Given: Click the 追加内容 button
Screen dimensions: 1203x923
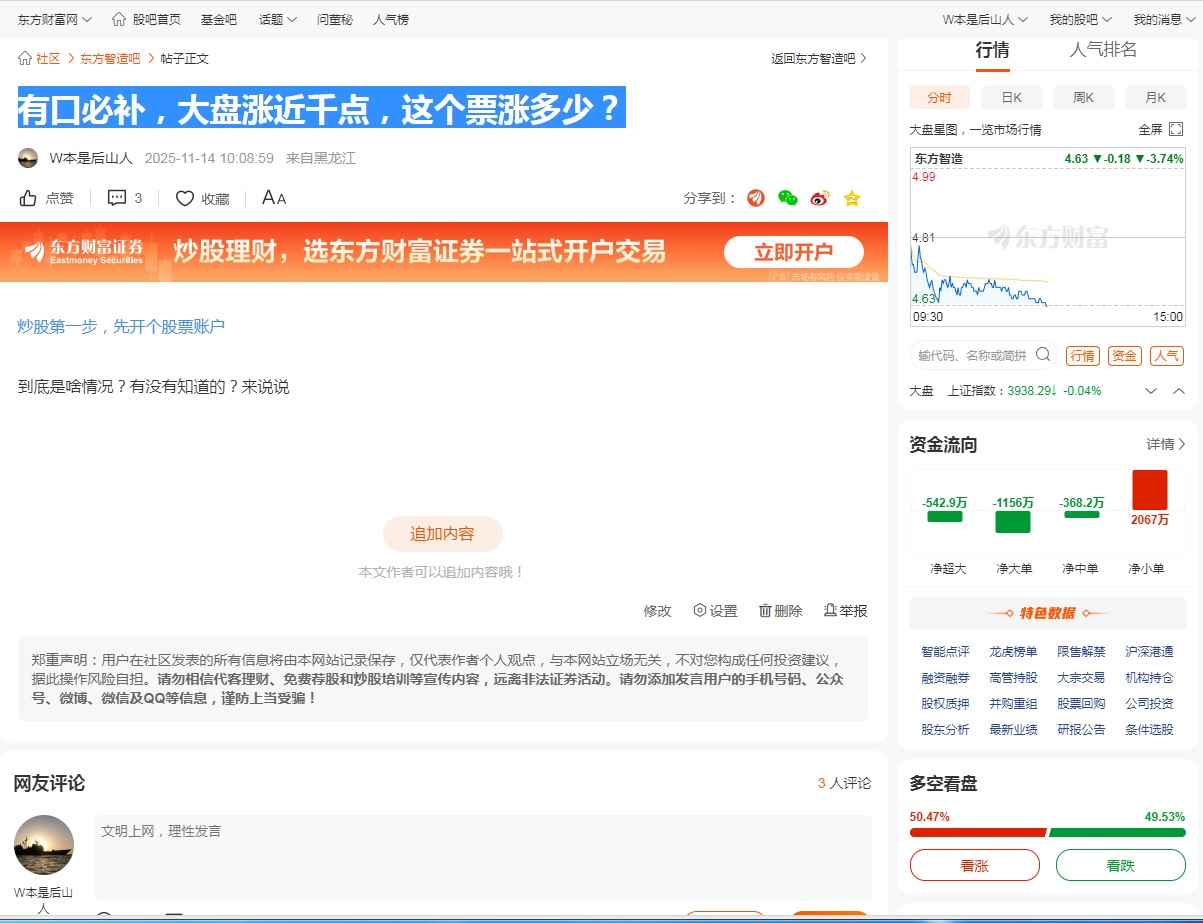Looking at the screenshot, I should (443, 533).
